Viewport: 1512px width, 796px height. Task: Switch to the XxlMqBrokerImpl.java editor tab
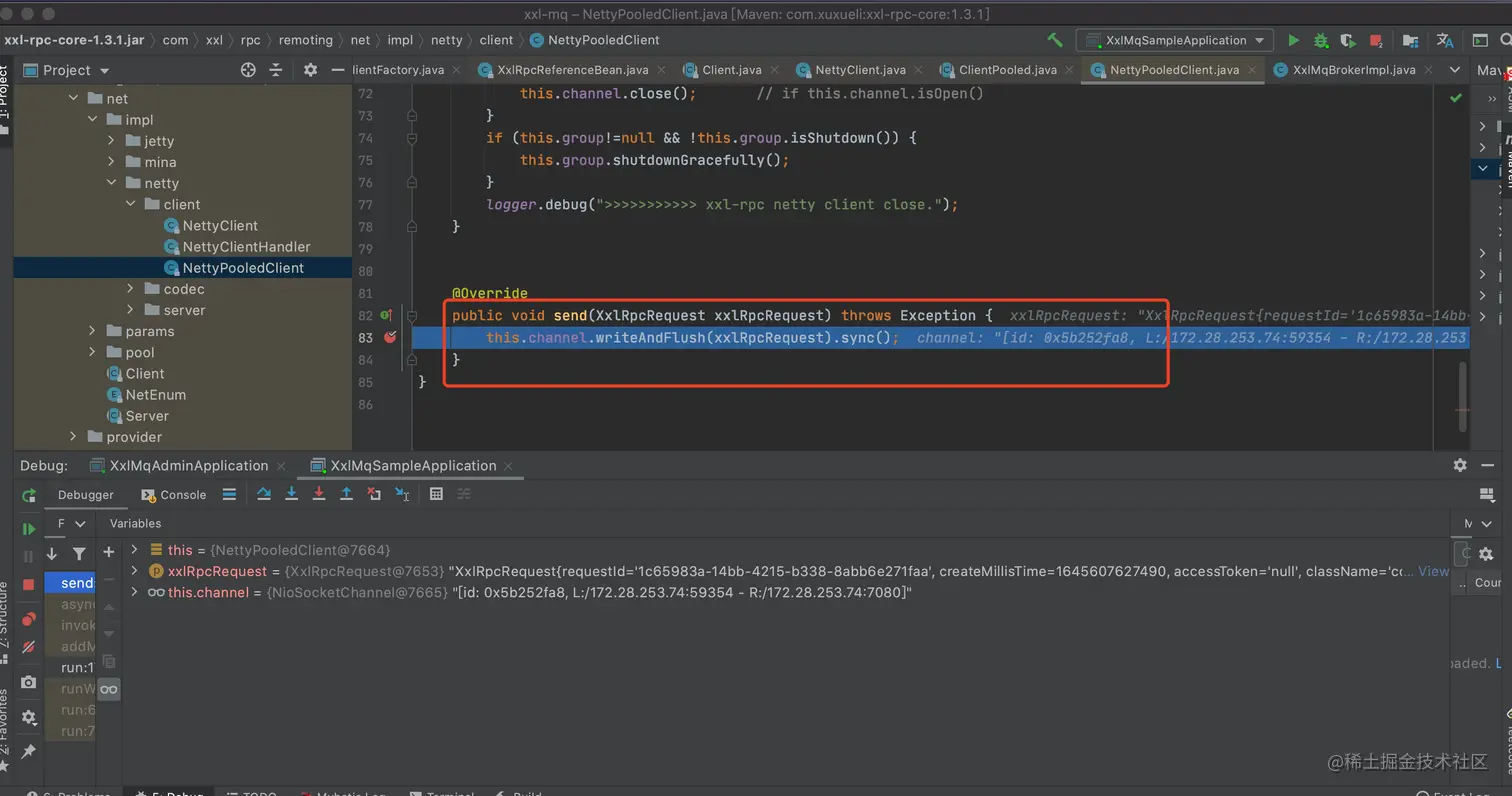pos(1353,70)
